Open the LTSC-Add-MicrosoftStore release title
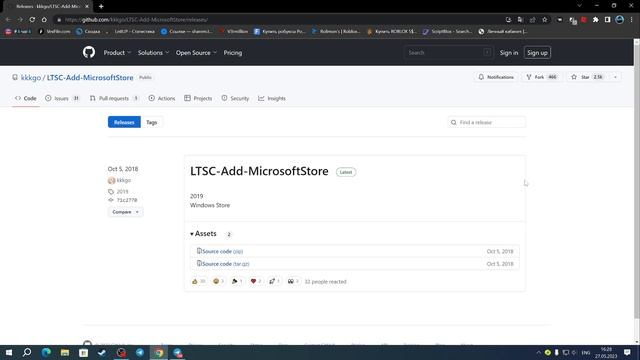Viewport: 640px width, 360px height. pos(259,171)
